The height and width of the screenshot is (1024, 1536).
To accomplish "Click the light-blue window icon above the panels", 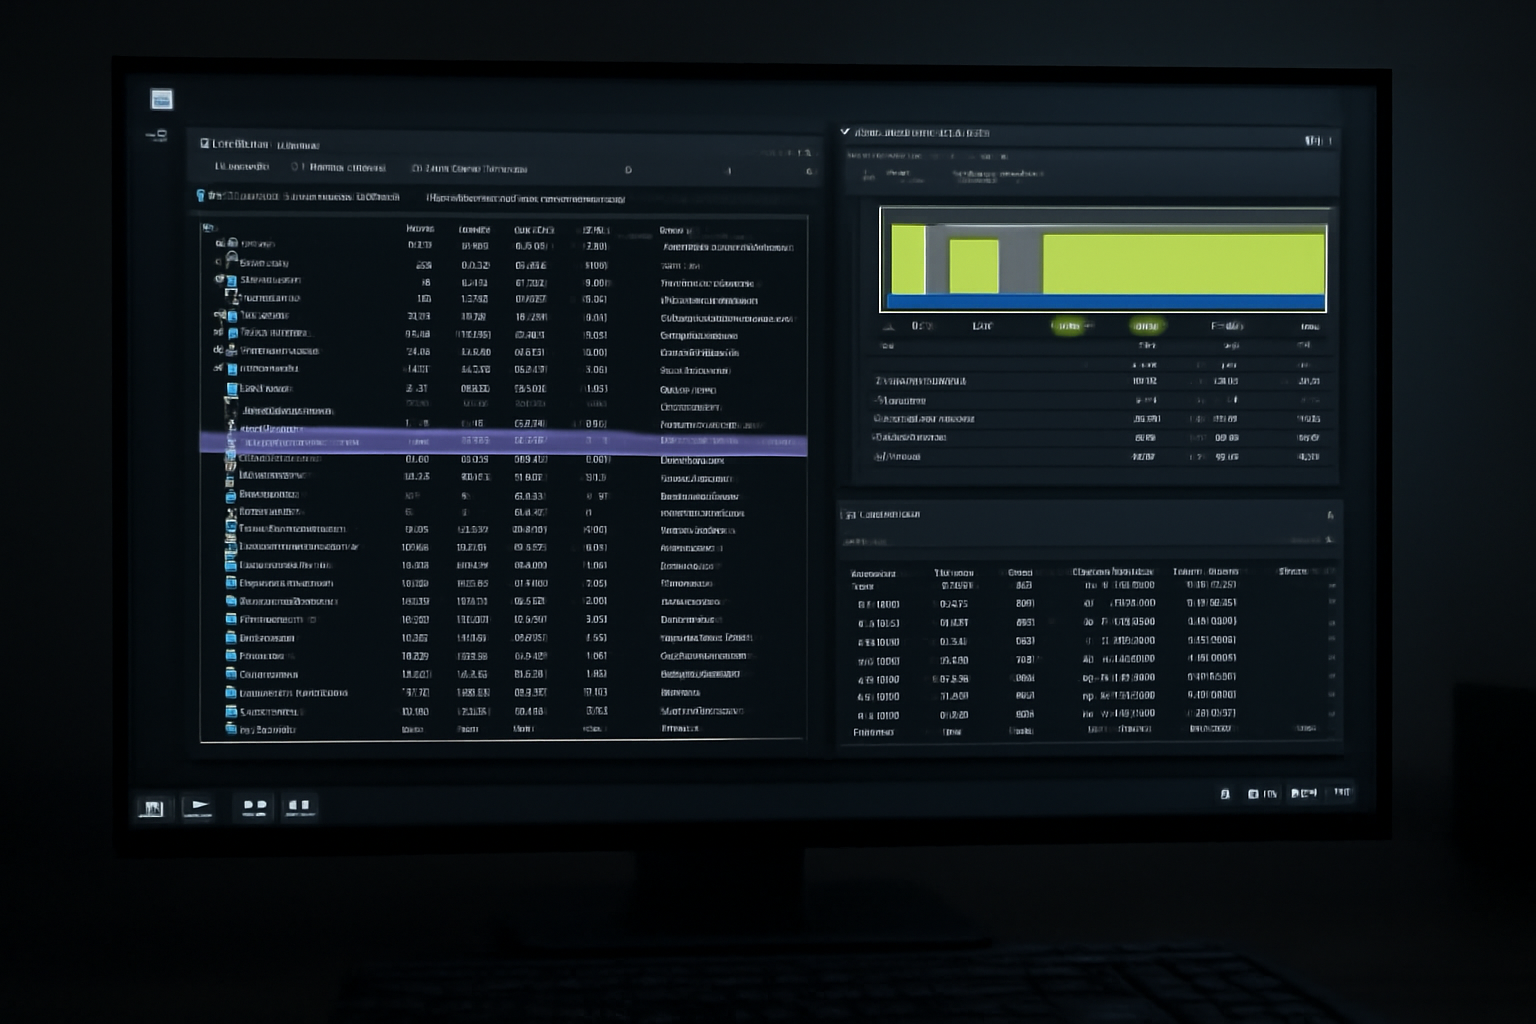I will click(x=161, y=99).
